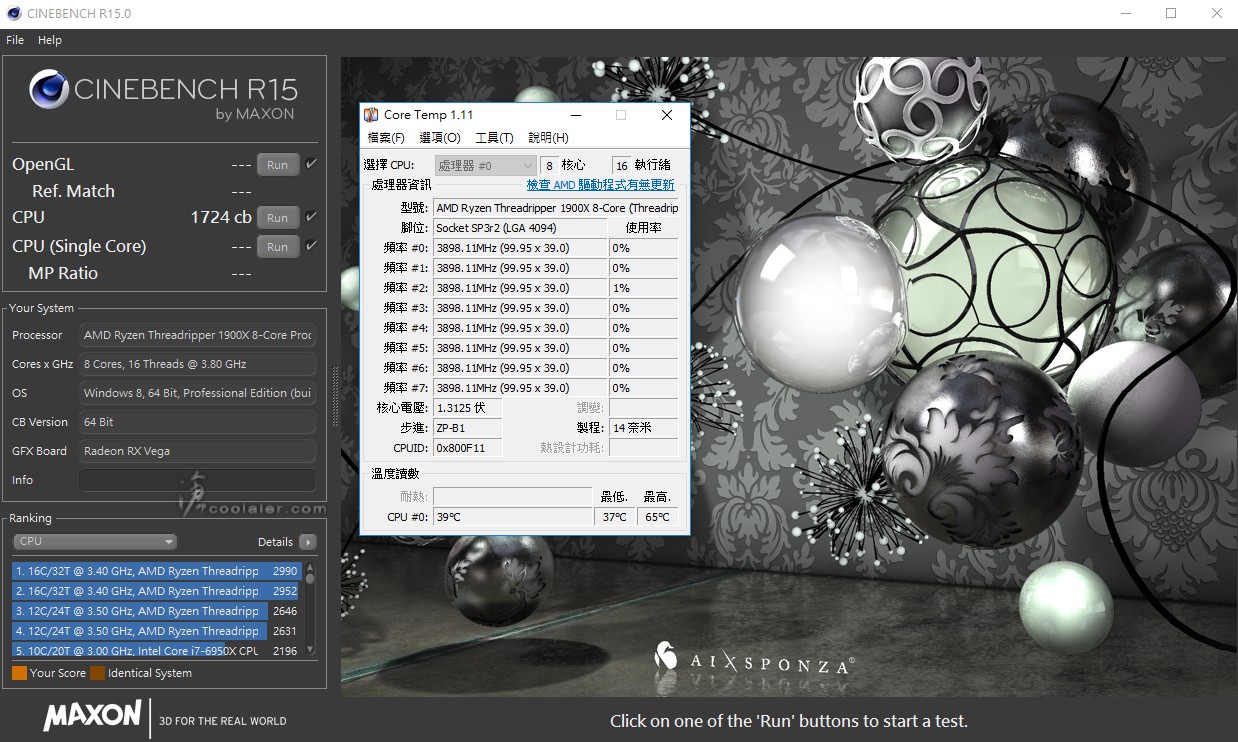Image resolution: width=1238 pixels, height=742 pixels.
Task: Run the OpenGL benchmark
Action: (x=278, y=165)
